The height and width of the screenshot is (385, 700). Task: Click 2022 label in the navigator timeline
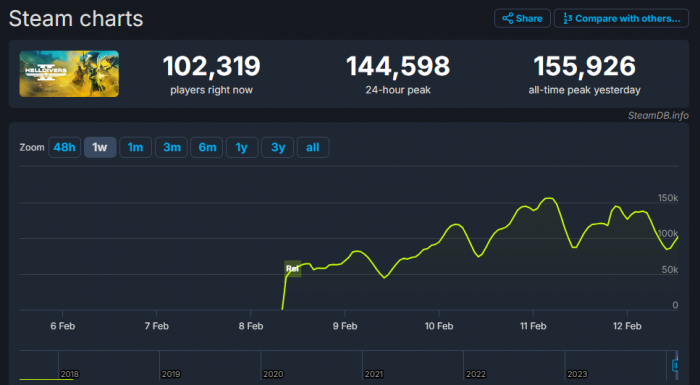[475, 374]
